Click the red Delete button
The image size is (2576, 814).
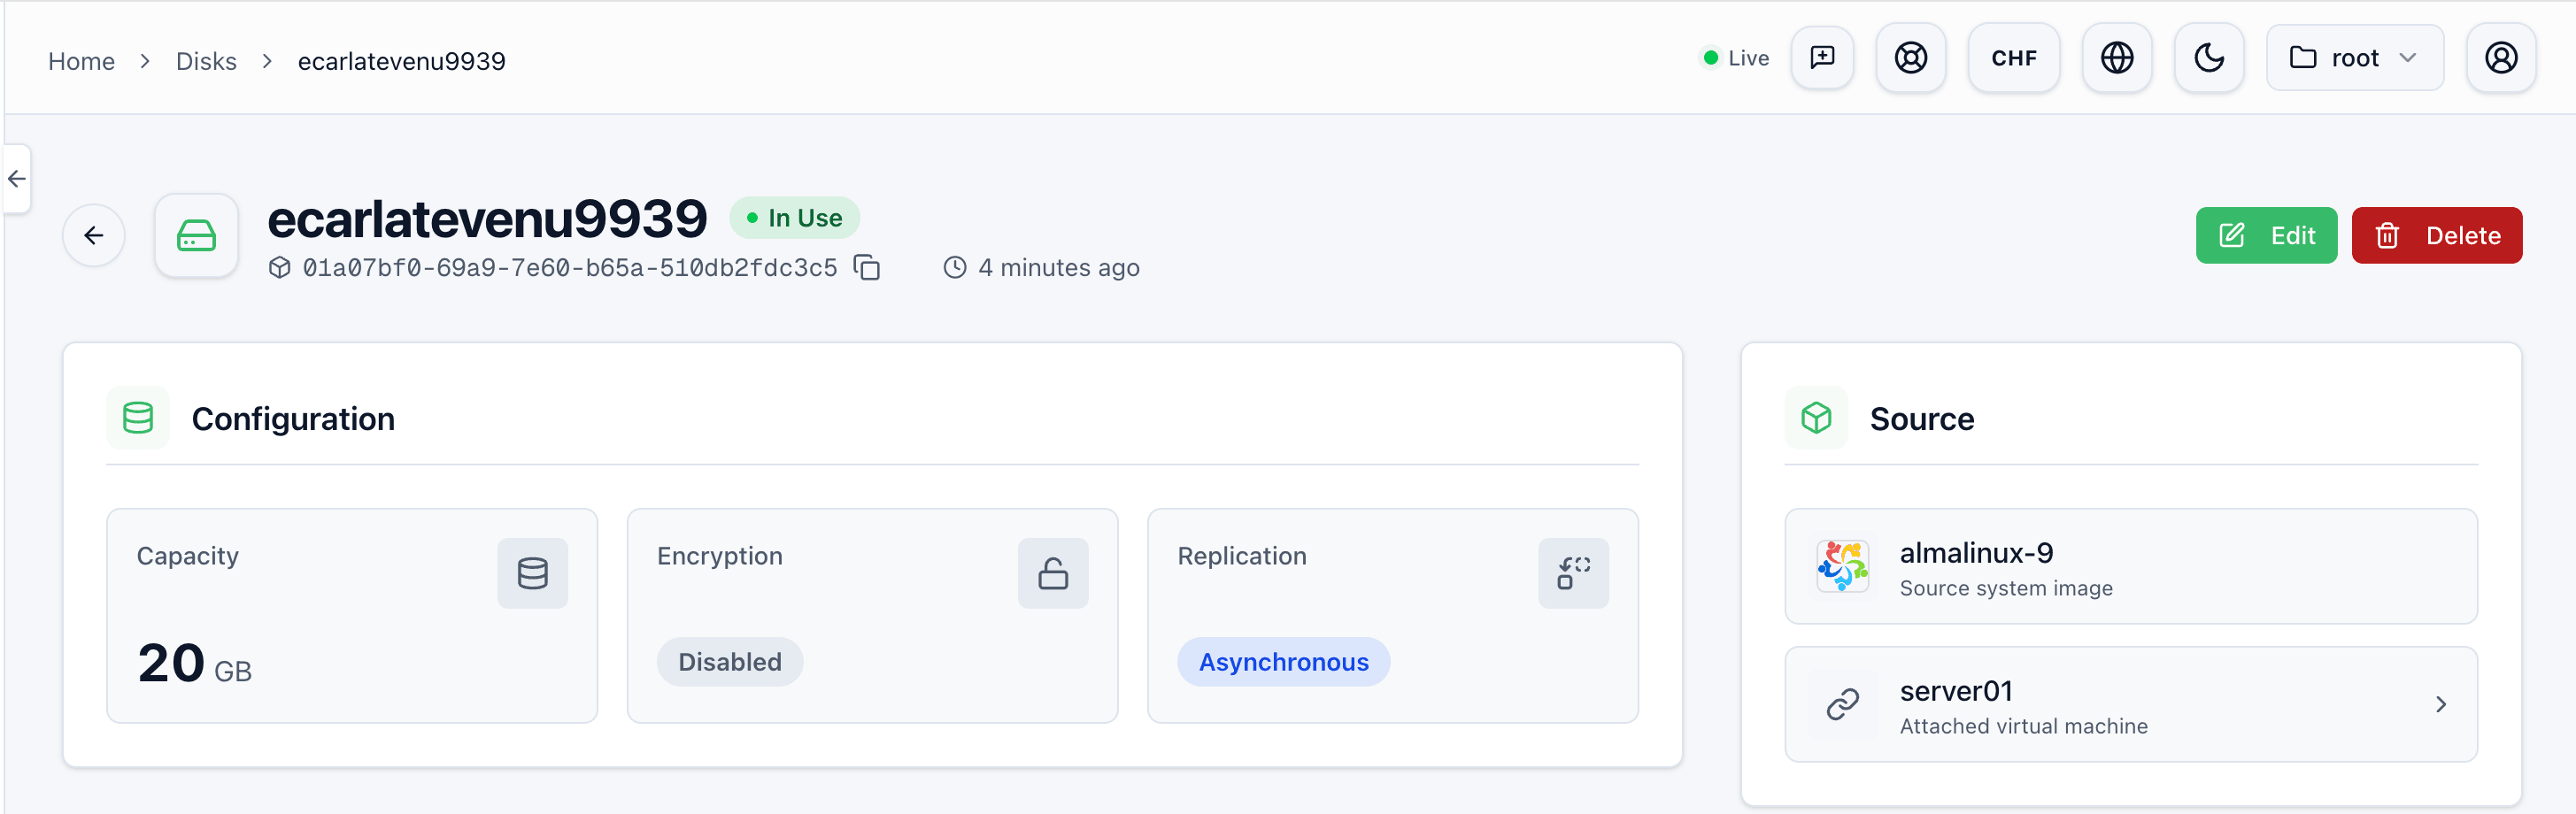click(2436, 236)
